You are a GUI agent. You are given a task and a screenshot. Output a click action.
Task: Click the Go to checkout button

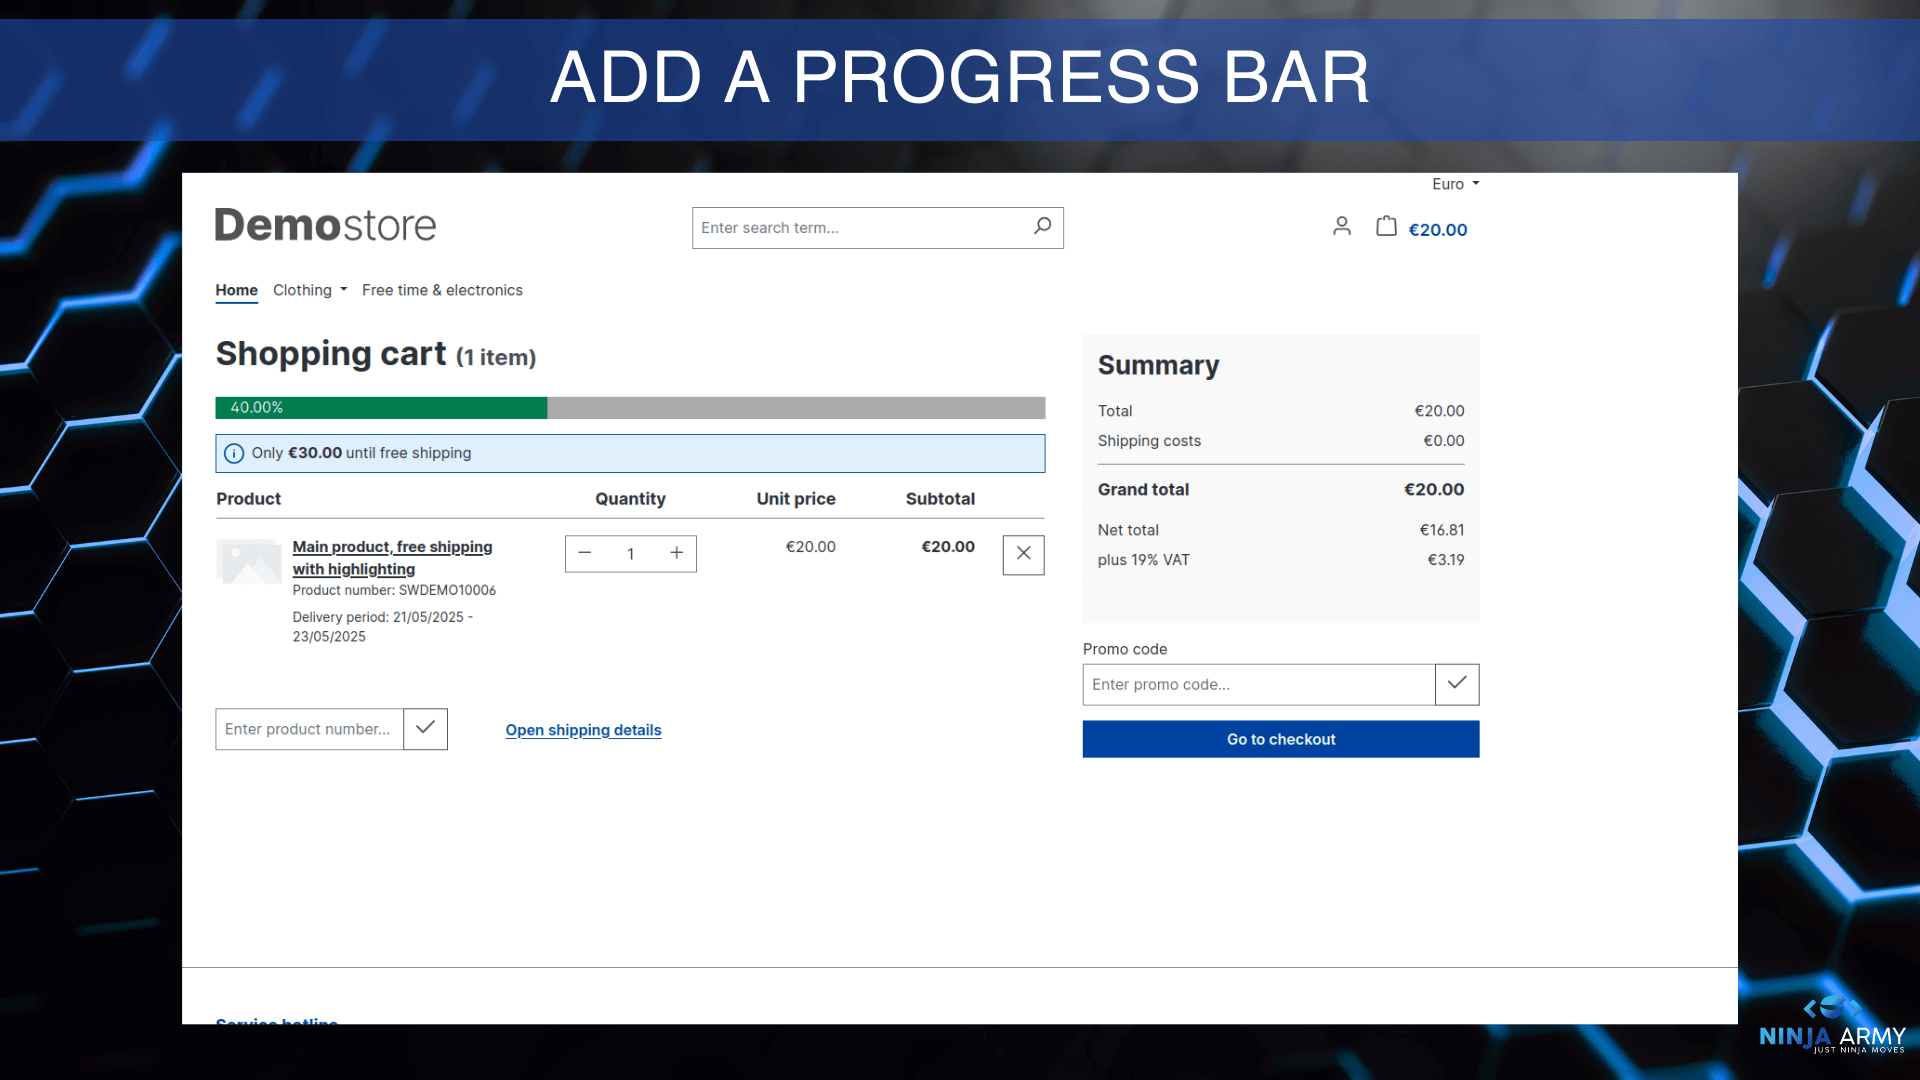pyautogui.click(x=1281, y=739)
